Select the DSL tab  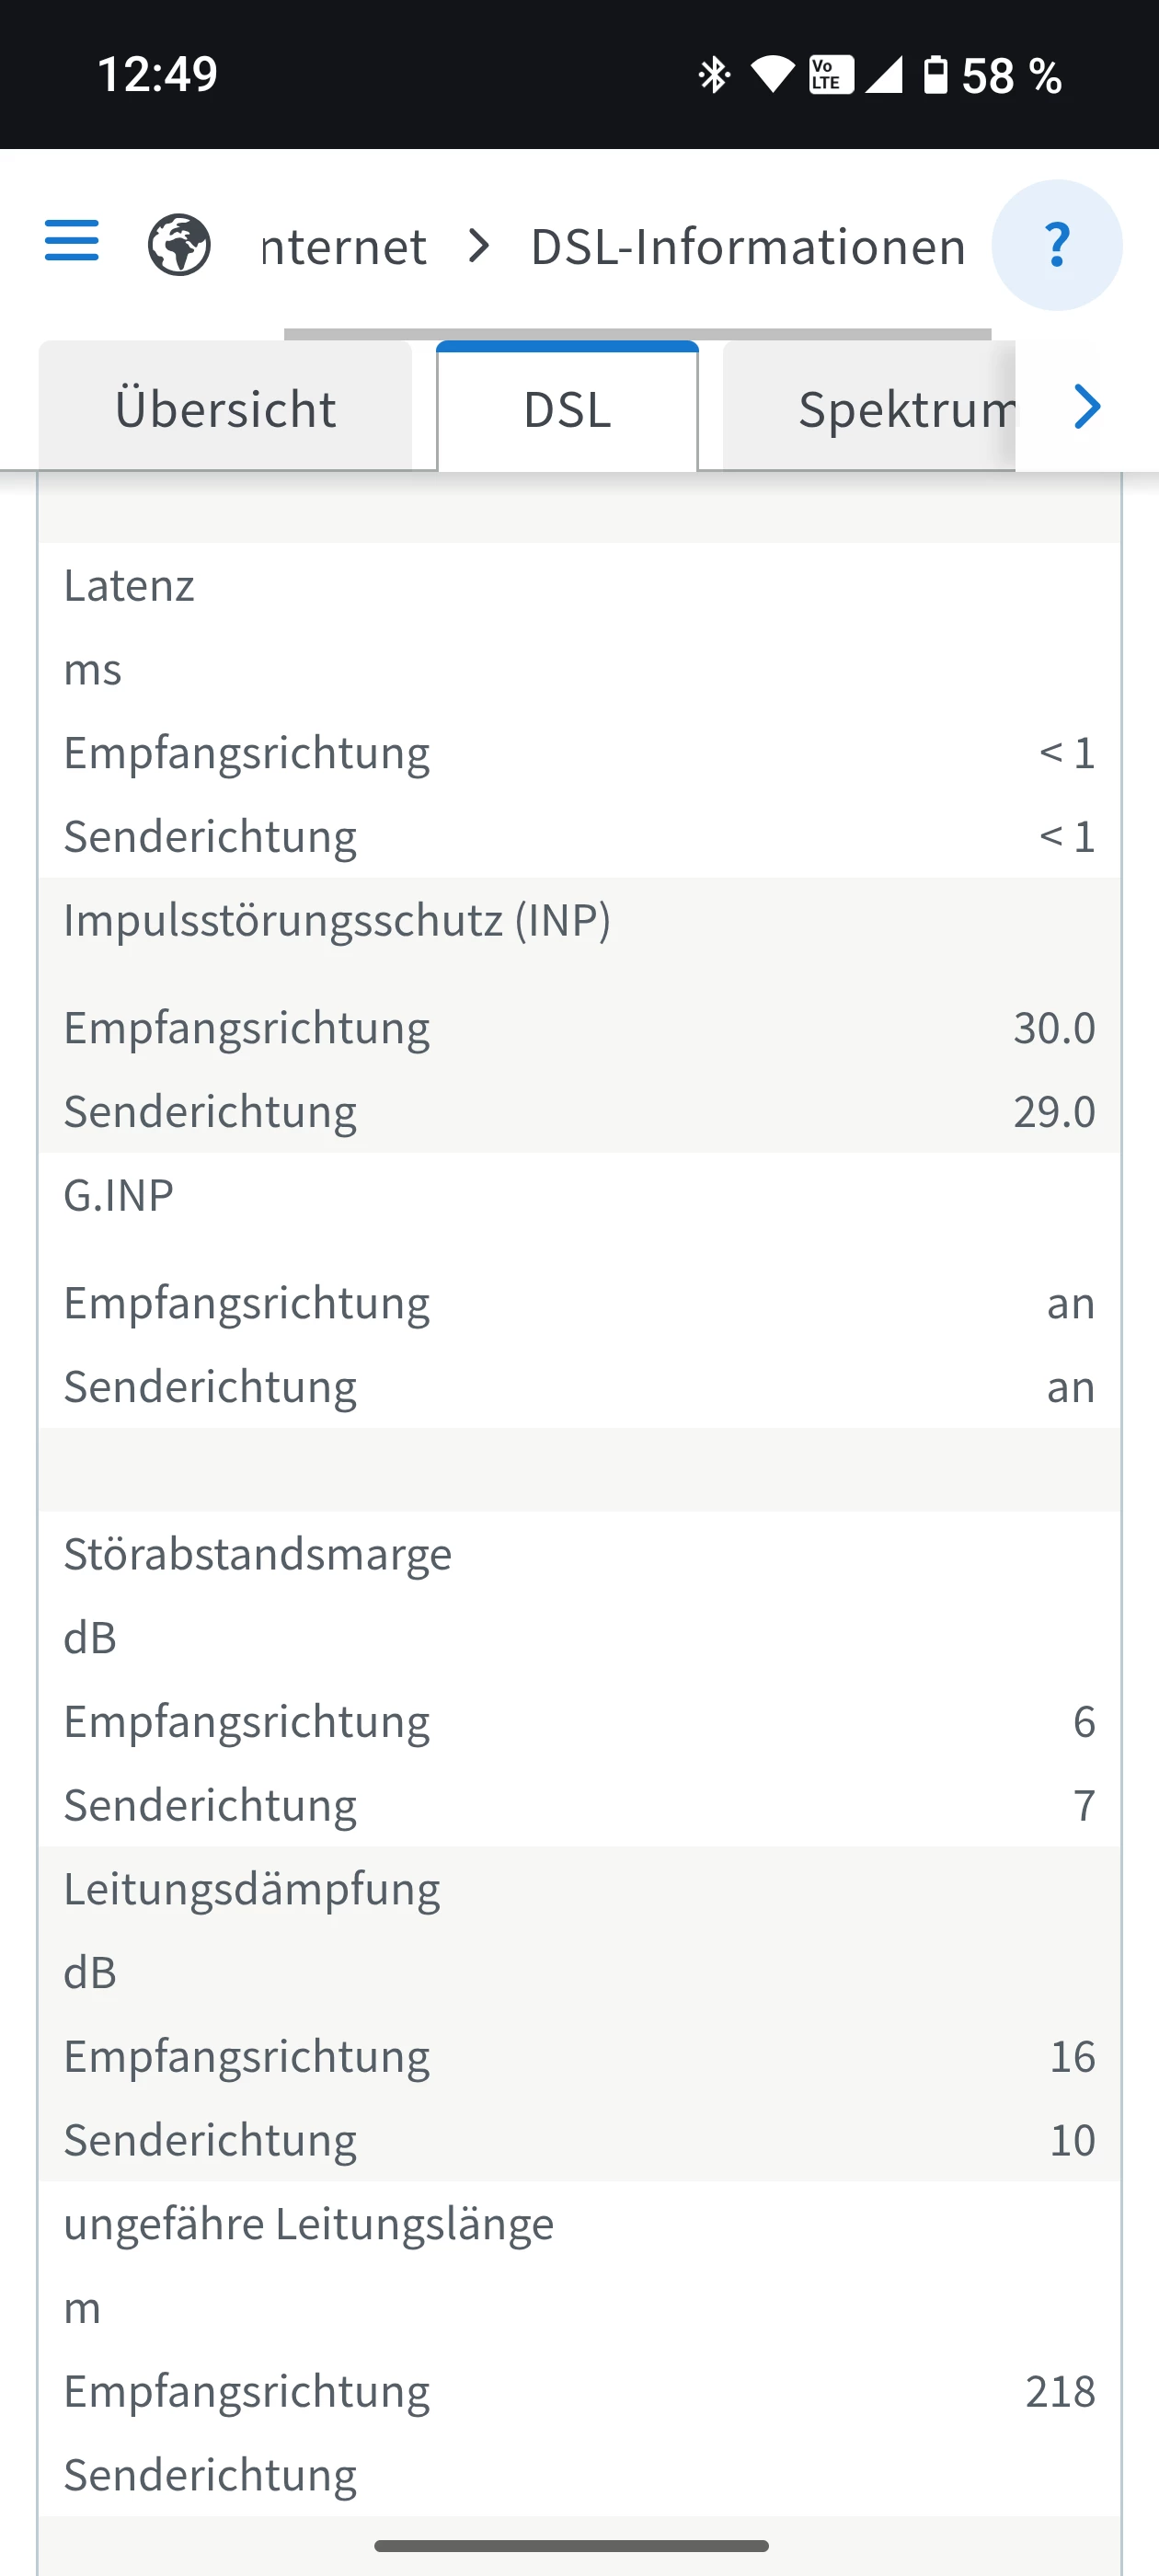click(567, 409)
